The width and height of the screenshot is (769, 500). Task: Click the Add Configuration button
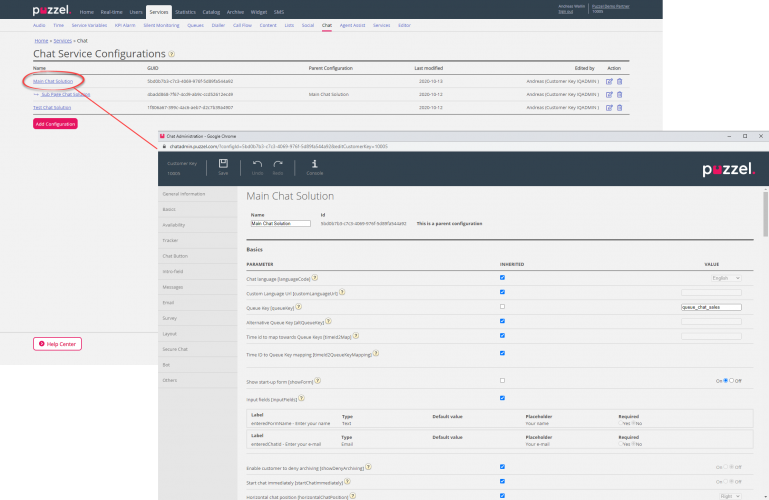tap(55, 124)
